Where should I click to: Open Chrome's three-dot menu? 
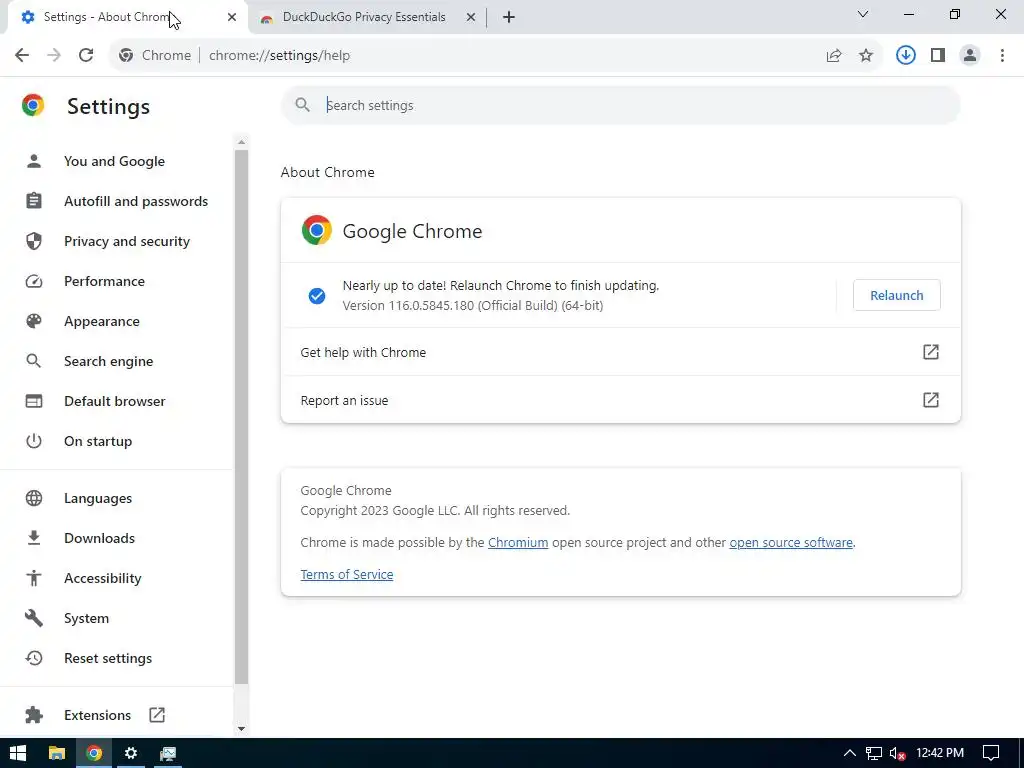[1002, 56]
